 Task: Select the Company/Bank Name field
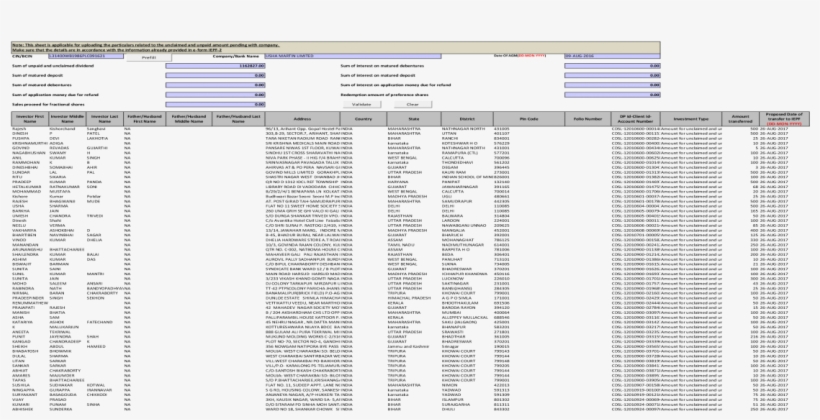click(x=352, y=56)
